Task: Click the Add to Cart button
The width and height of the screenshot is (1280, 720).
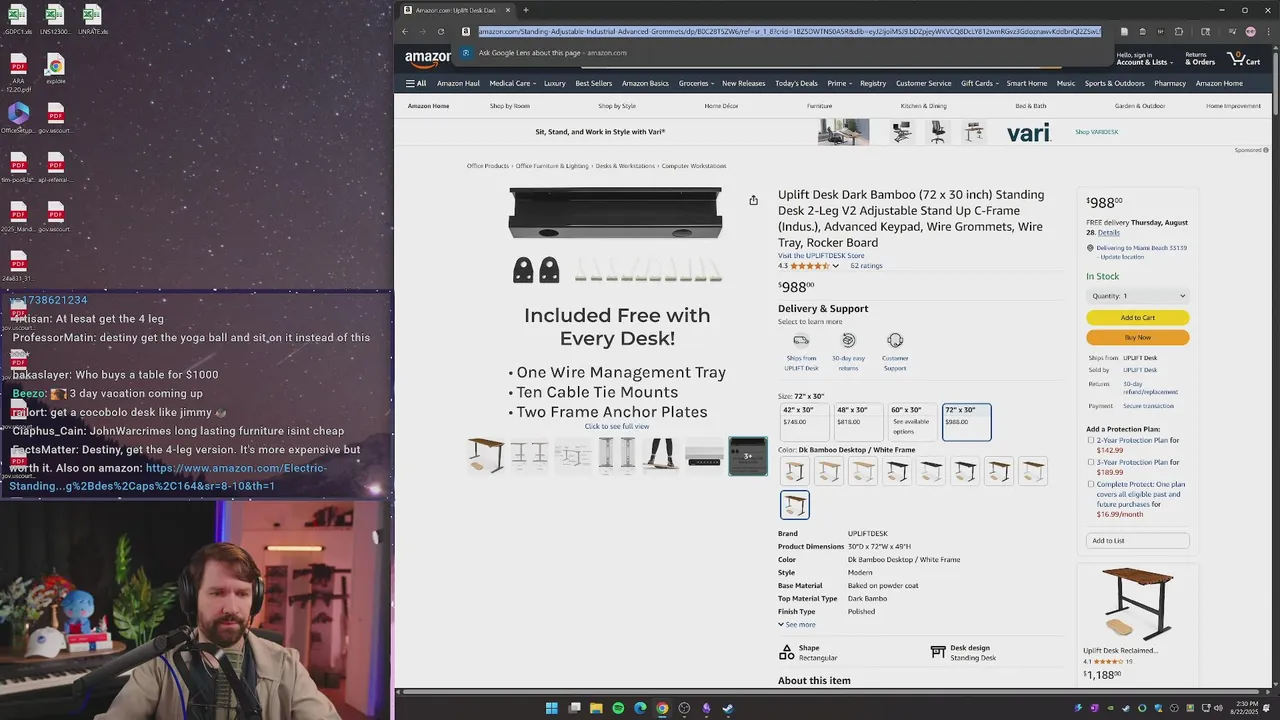Action: pos(1137,318)
